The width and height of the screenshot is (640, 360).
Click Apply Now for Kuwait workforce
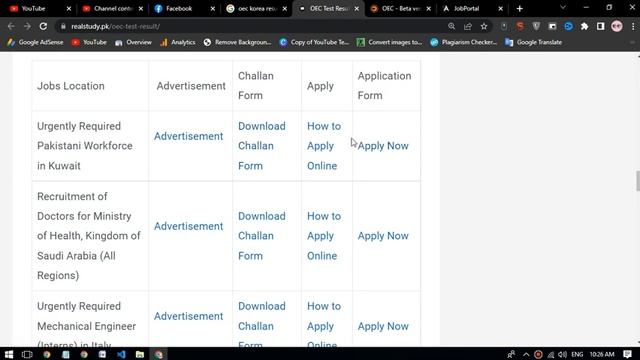tap(383, 146)
